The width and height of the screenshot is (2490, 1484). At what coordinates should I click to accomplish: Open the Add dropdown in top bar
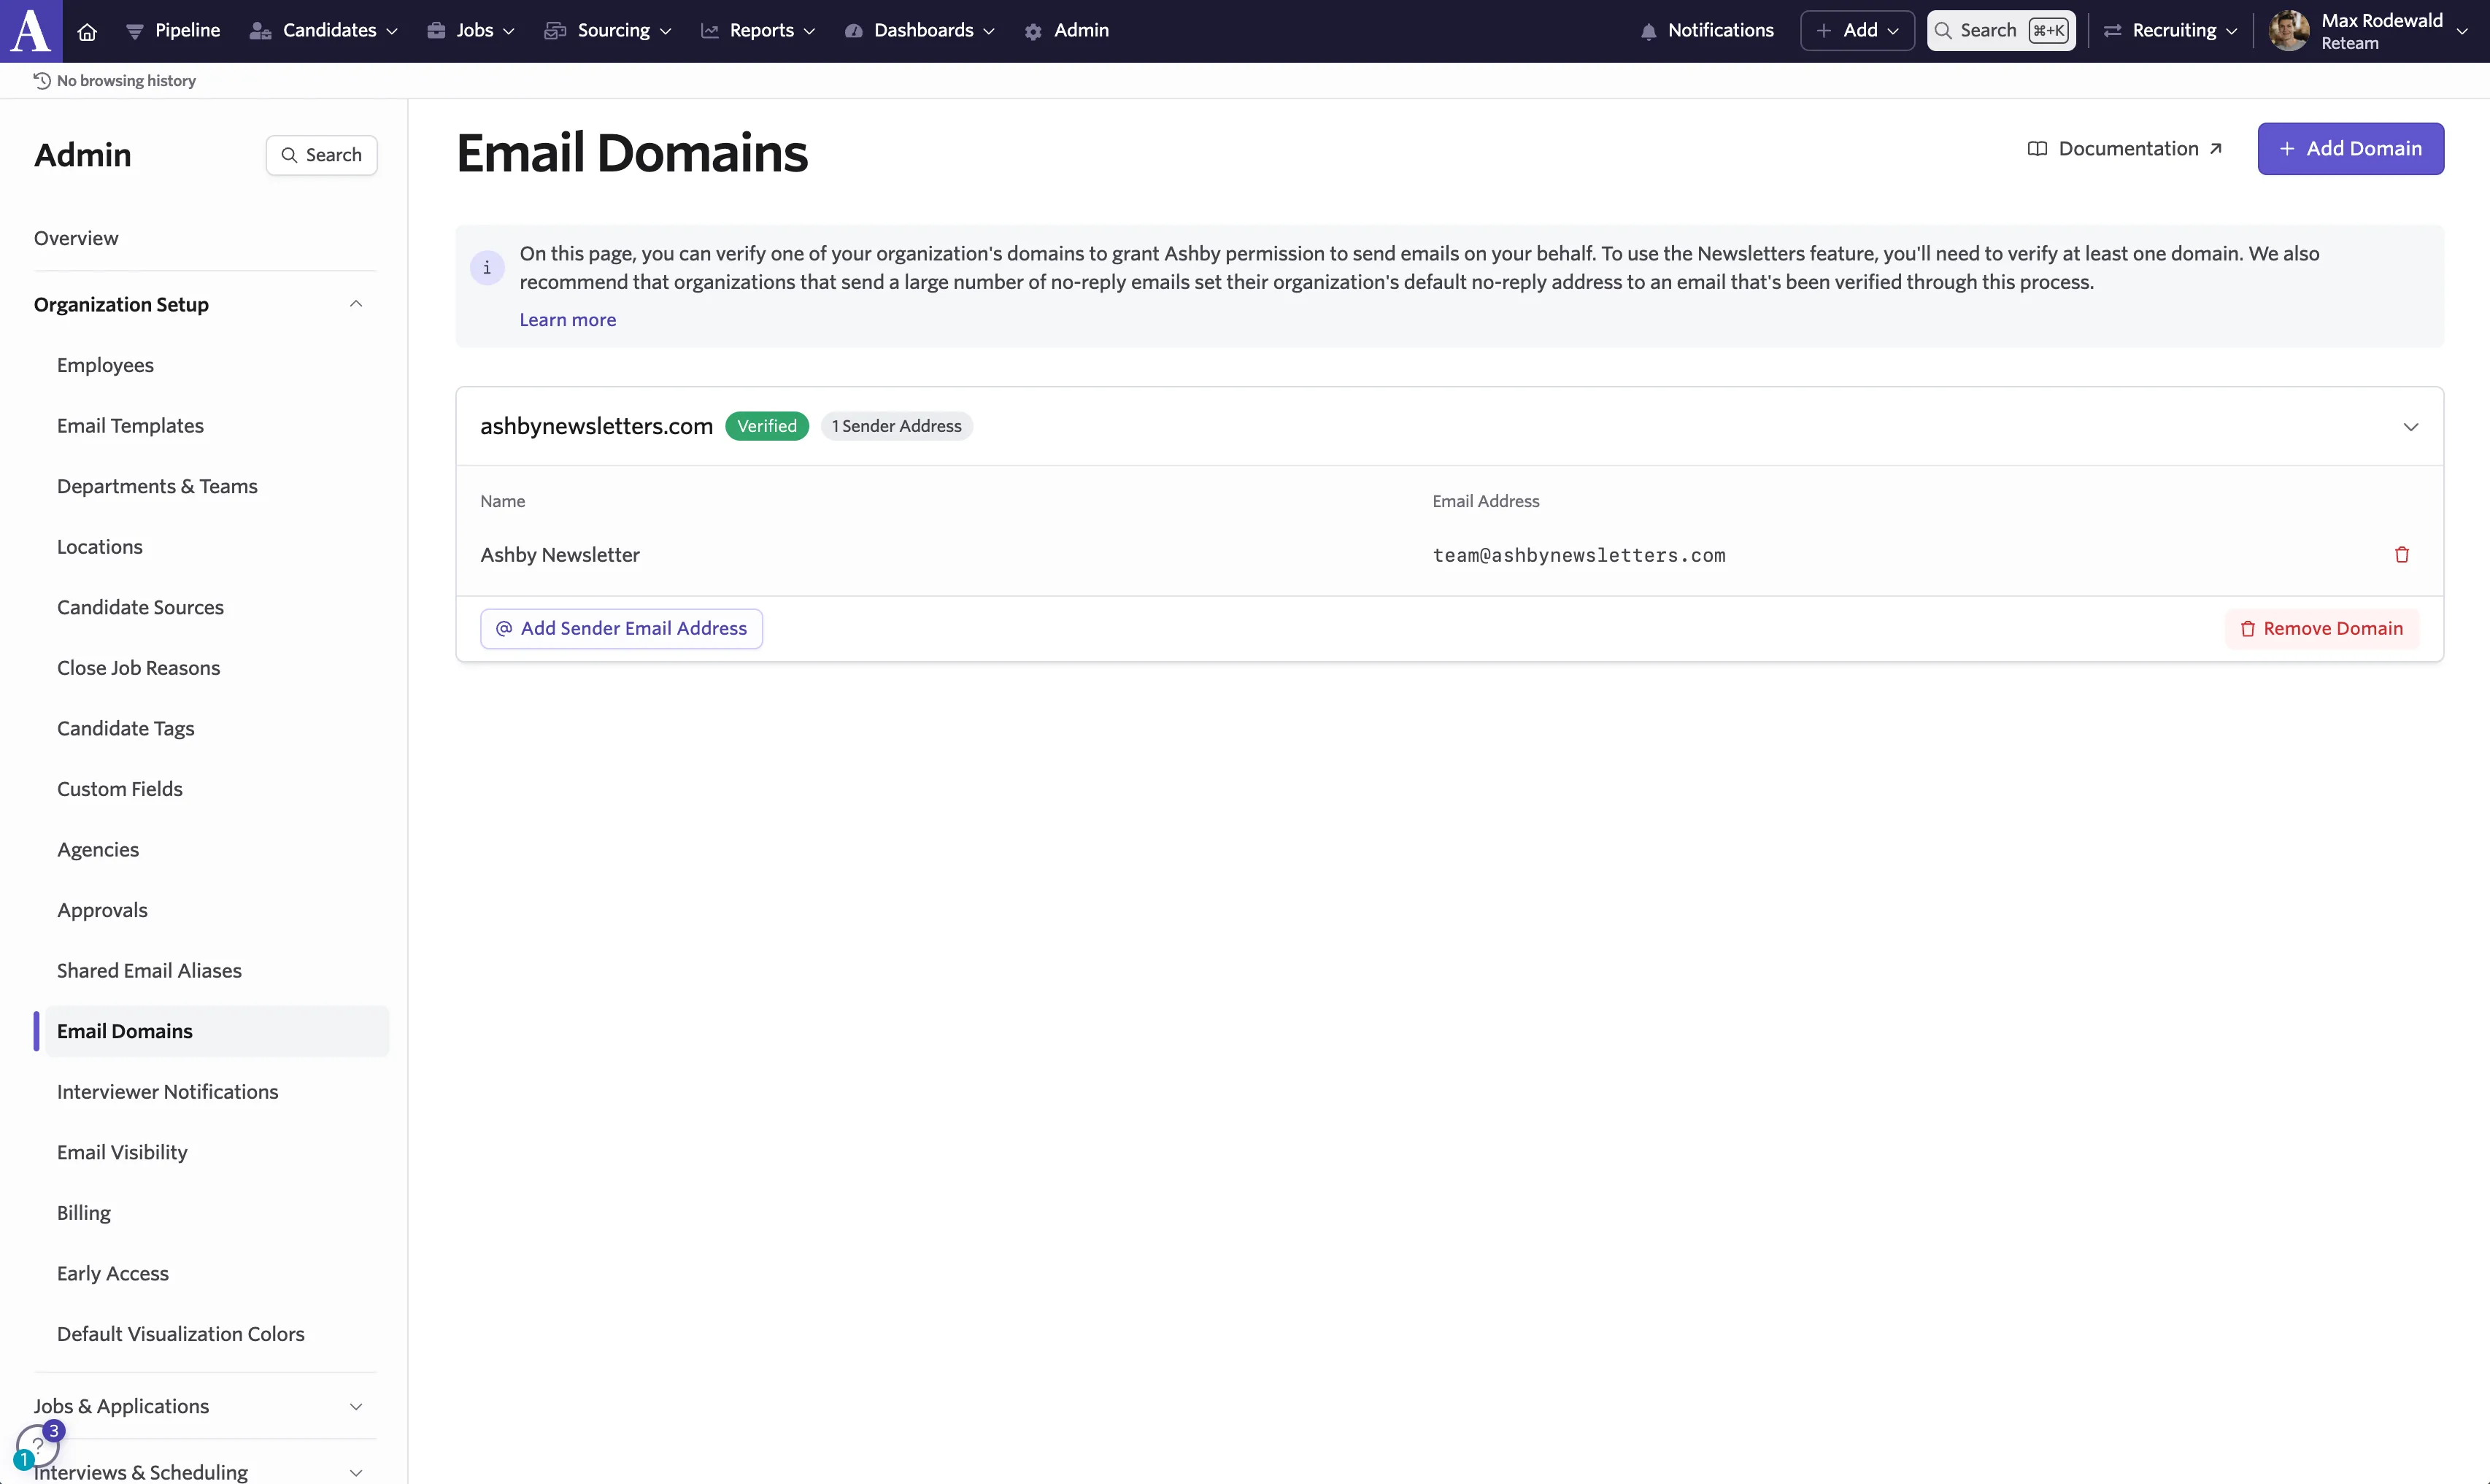coord(1857,31)
